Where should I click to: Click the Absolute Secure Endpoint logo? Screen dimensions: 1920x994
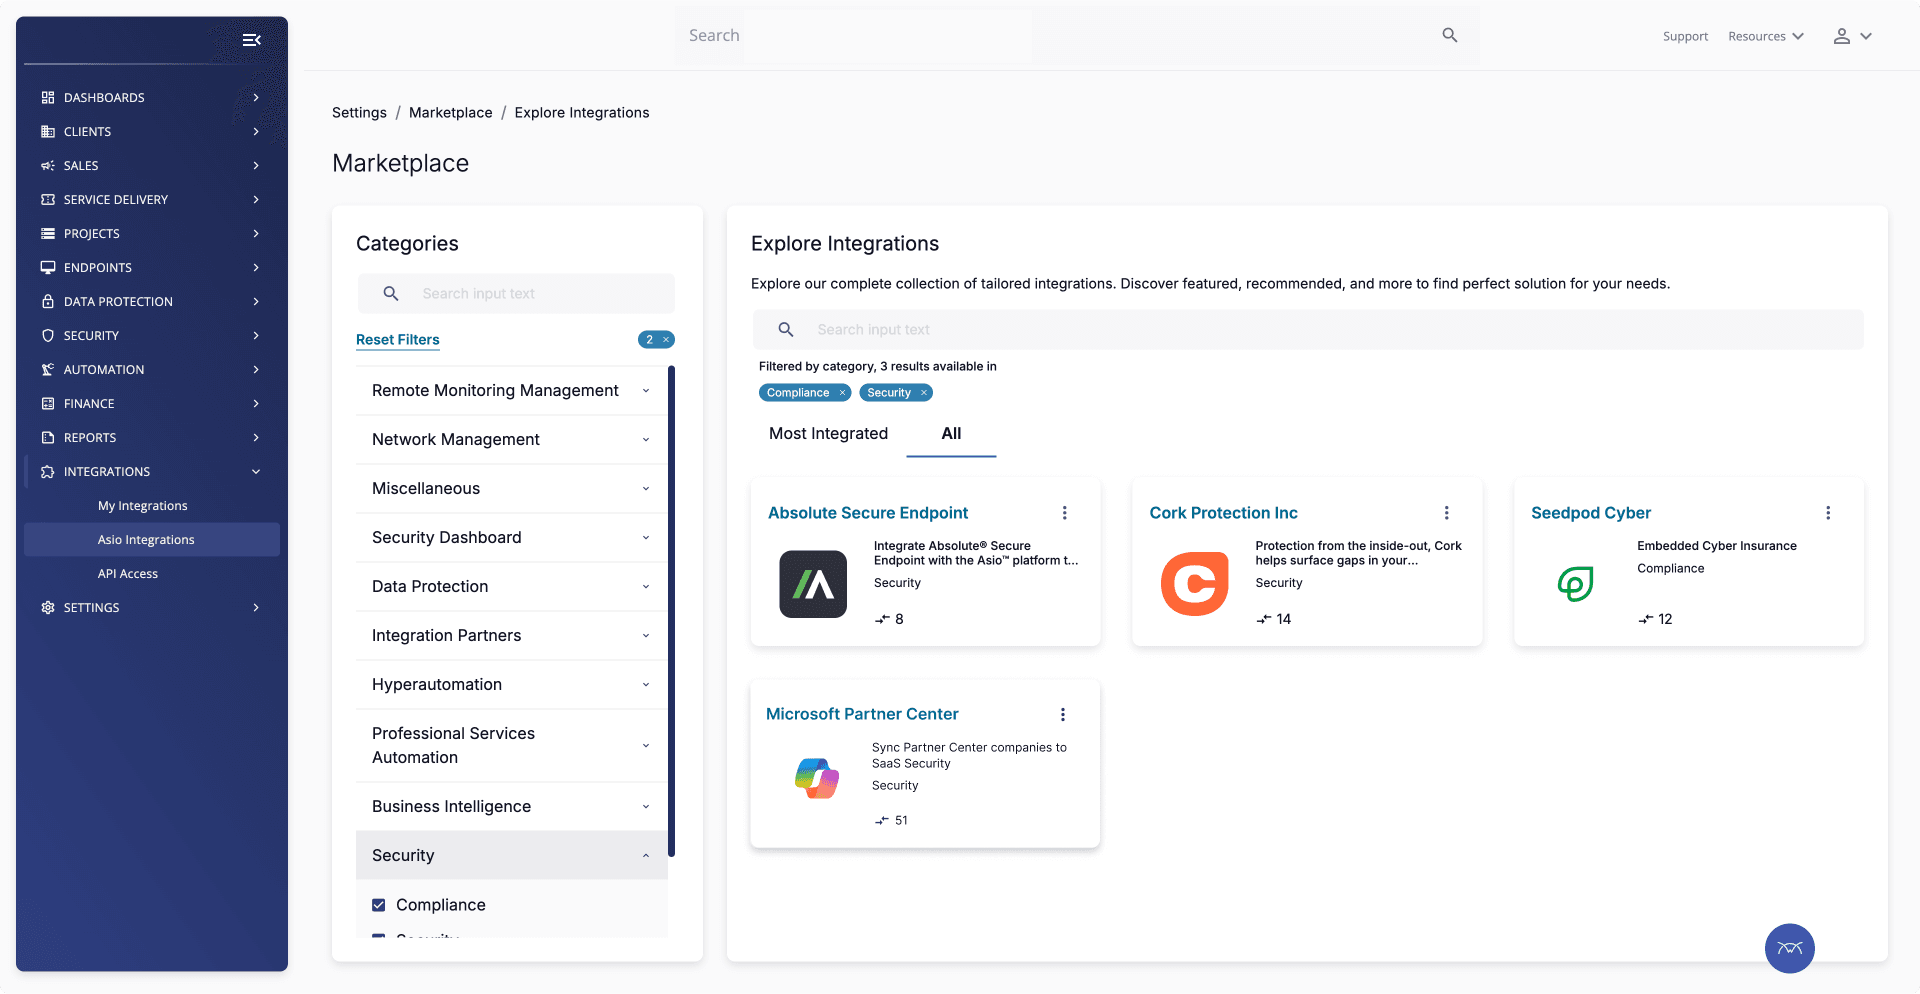pos(813,584)
